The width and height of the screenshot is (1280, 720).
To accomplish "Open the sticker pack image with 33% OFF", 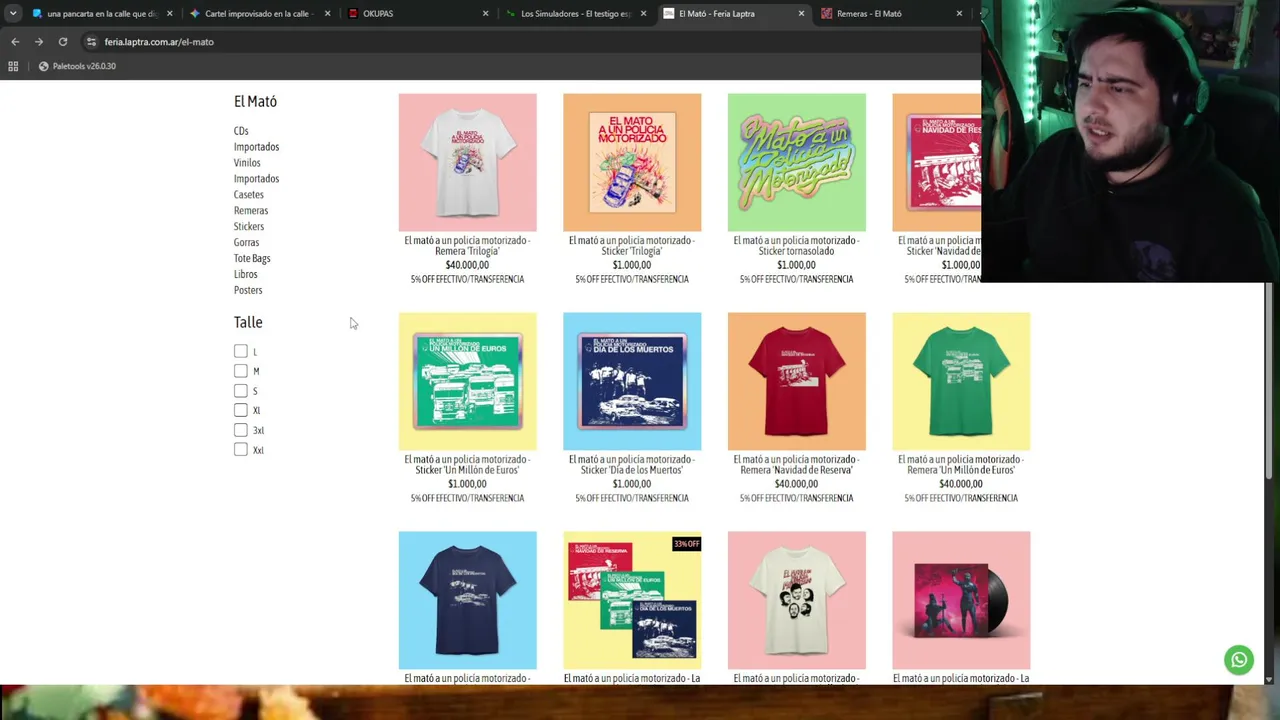I will pos(632,600).
